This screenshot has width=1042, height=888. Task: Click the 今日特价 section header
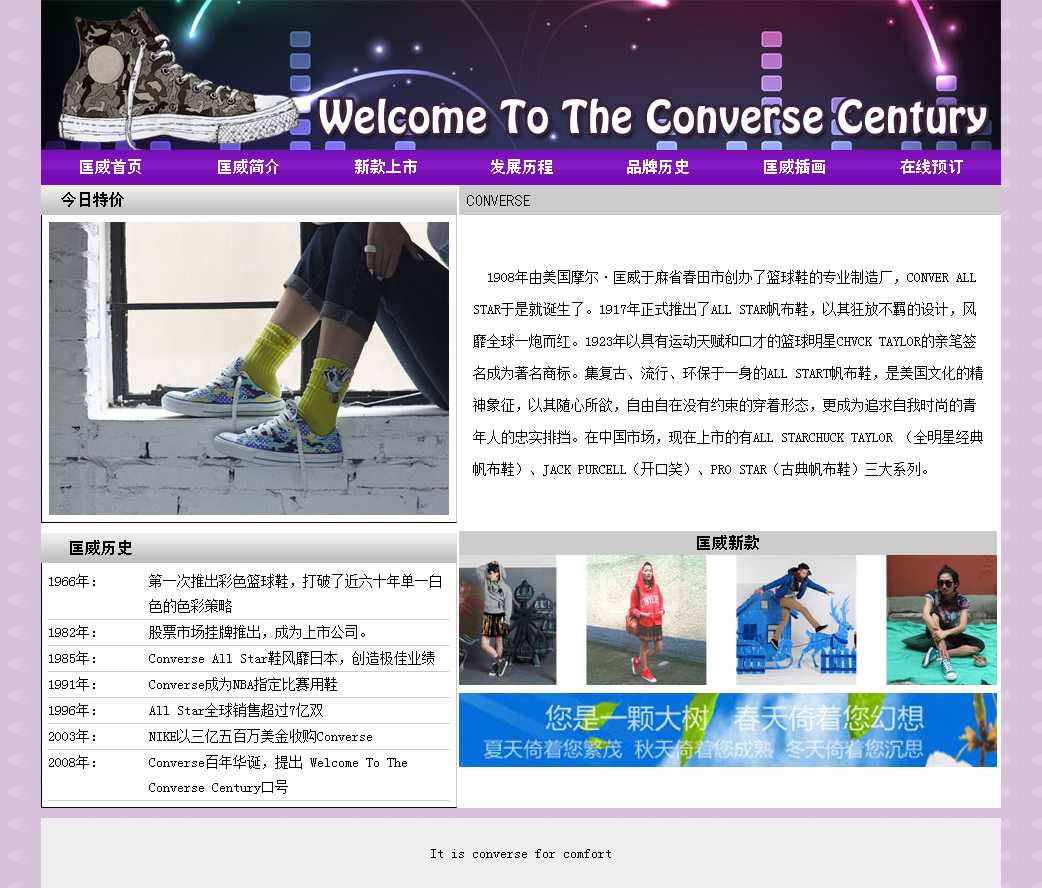(x=92, y=200)
